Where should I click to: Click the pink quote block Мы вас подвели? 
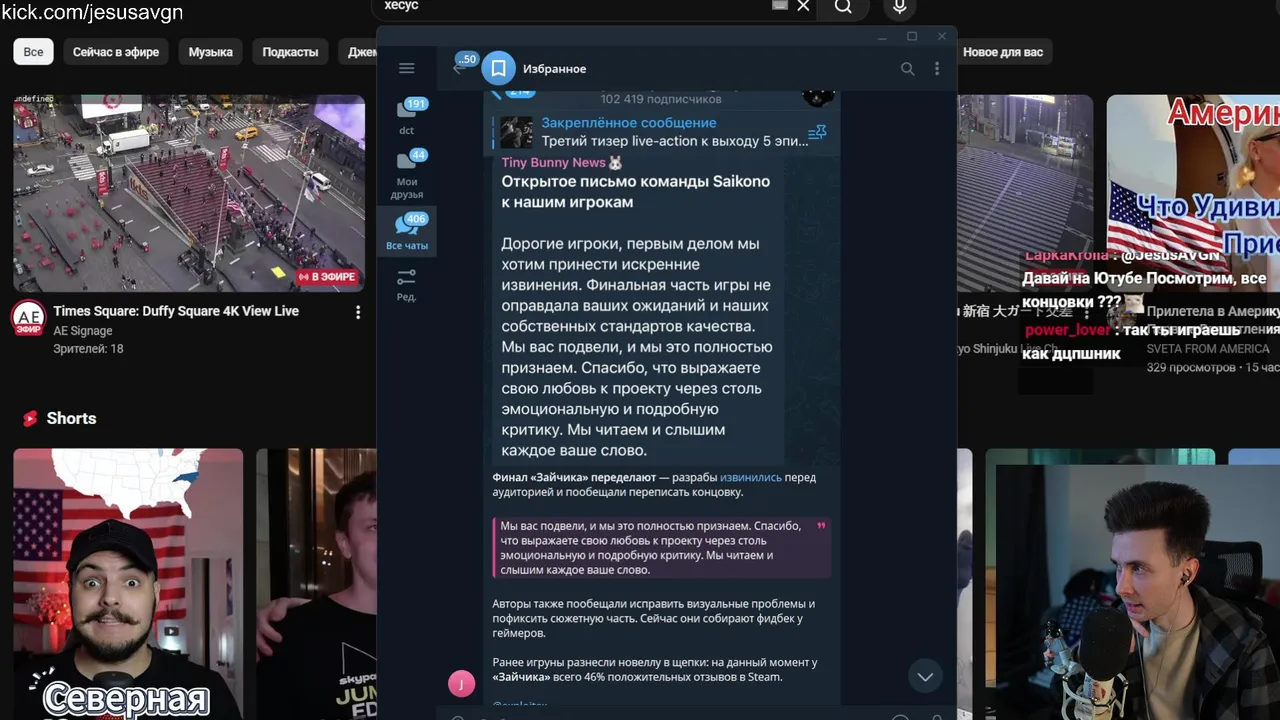(661, 548)
